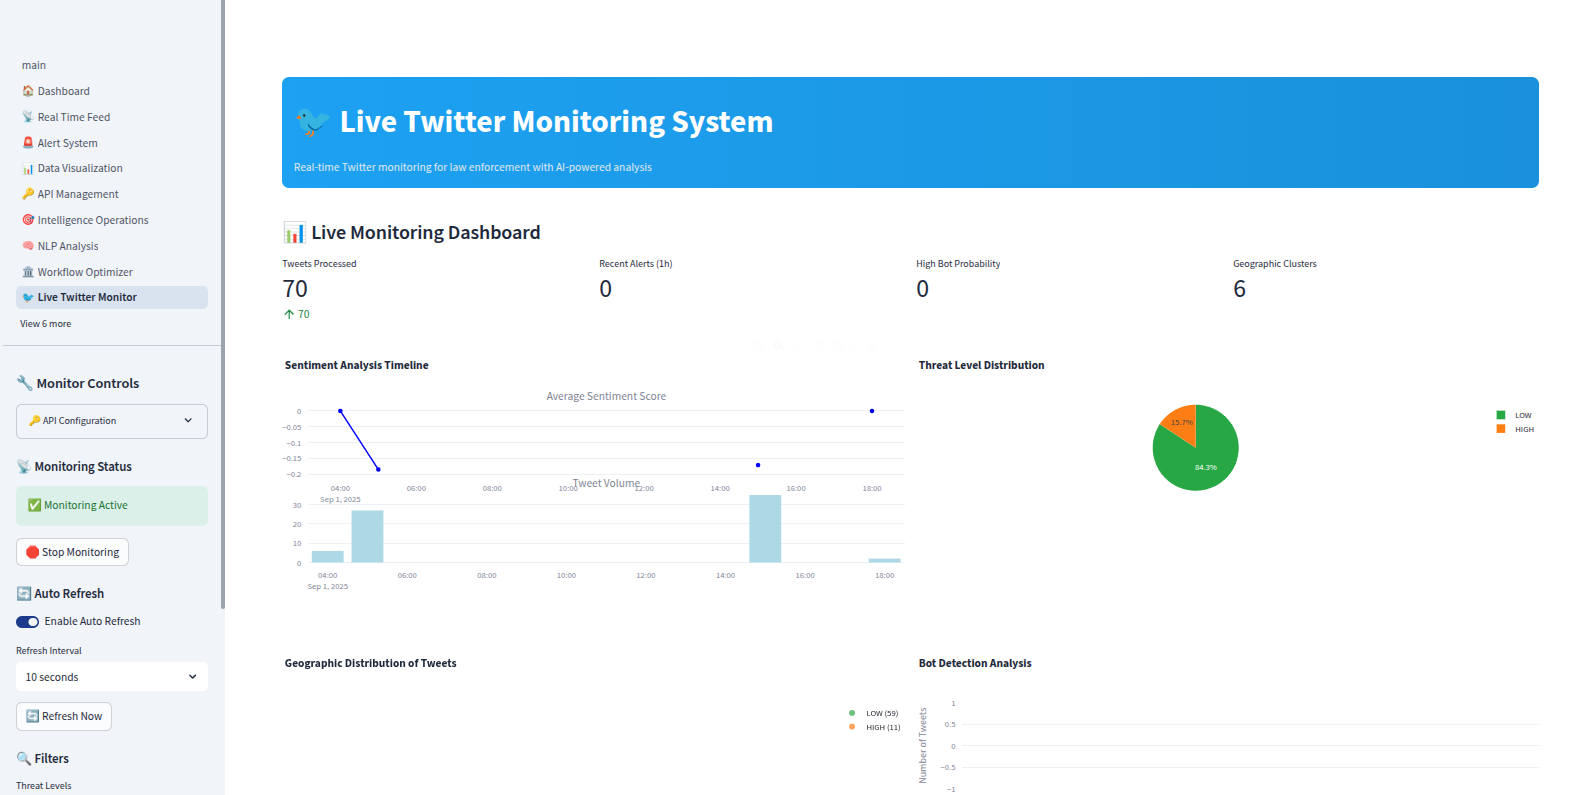
Task: Click the stop icon in Stop Monitoring
Action: [x=32, y=552]
